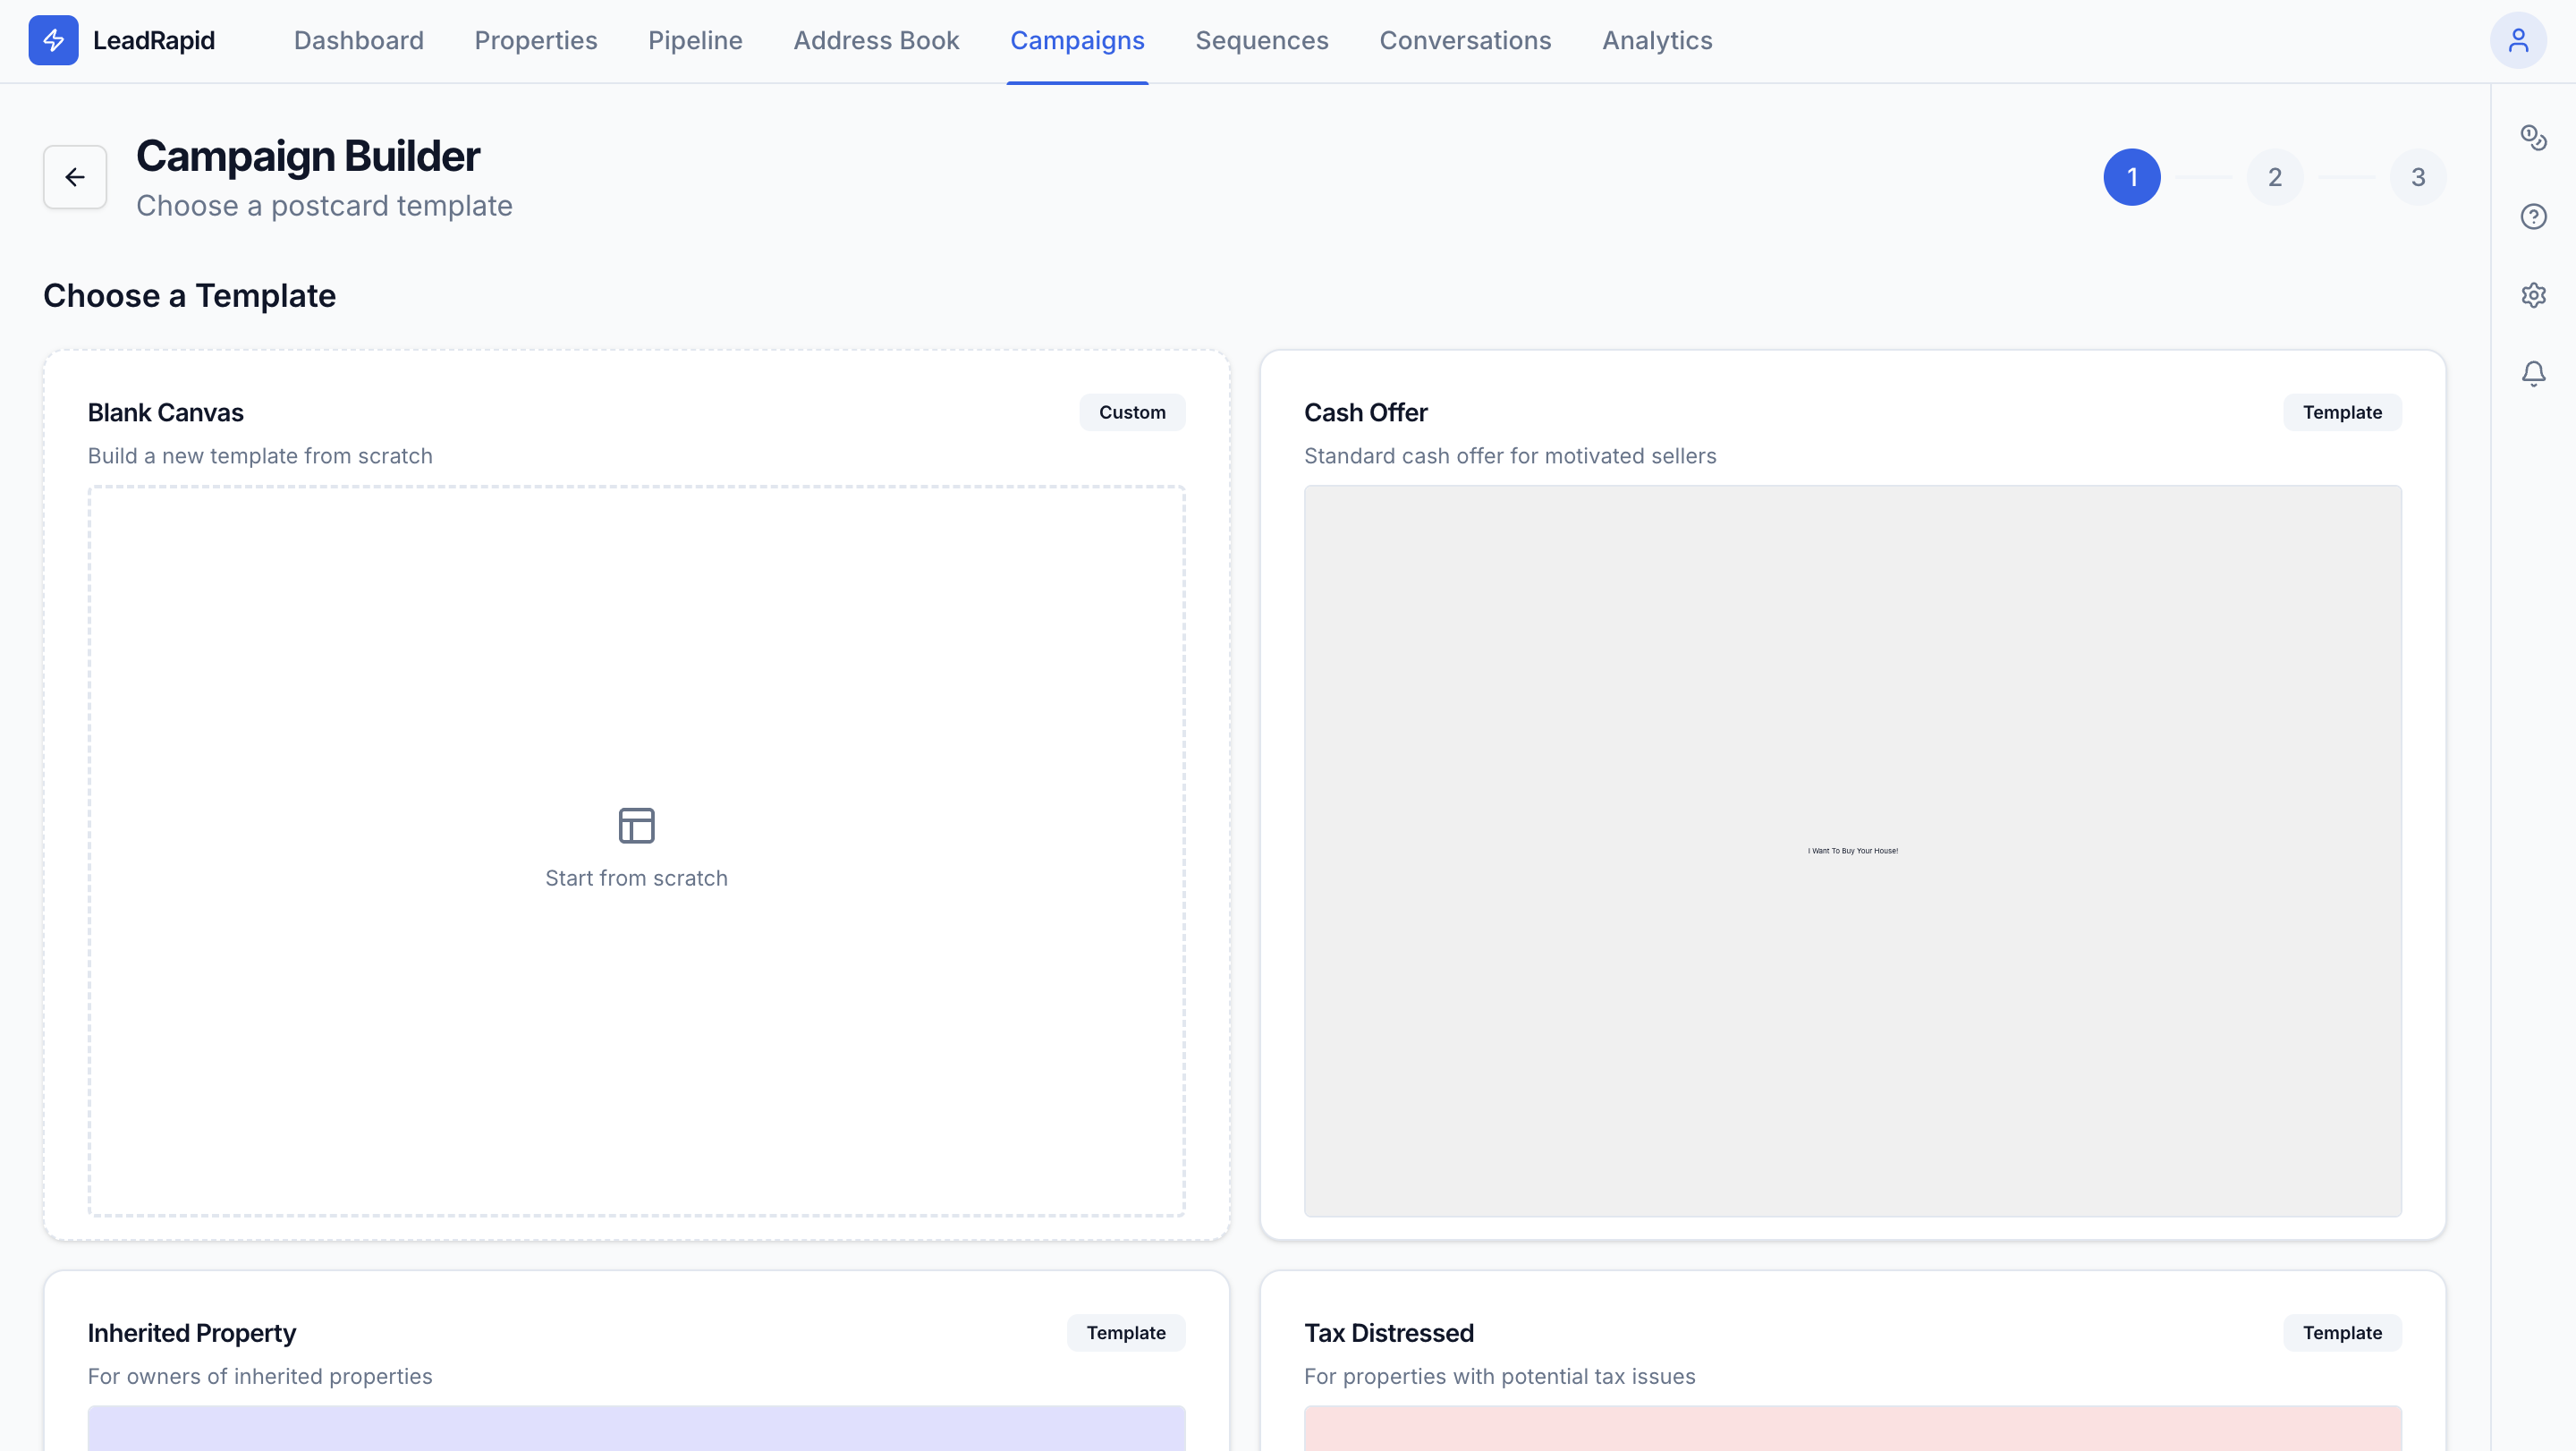The height and width of the screenshot is (1451, 2576).
Task: Switch to the Dashboard tab
Action: 358,41
